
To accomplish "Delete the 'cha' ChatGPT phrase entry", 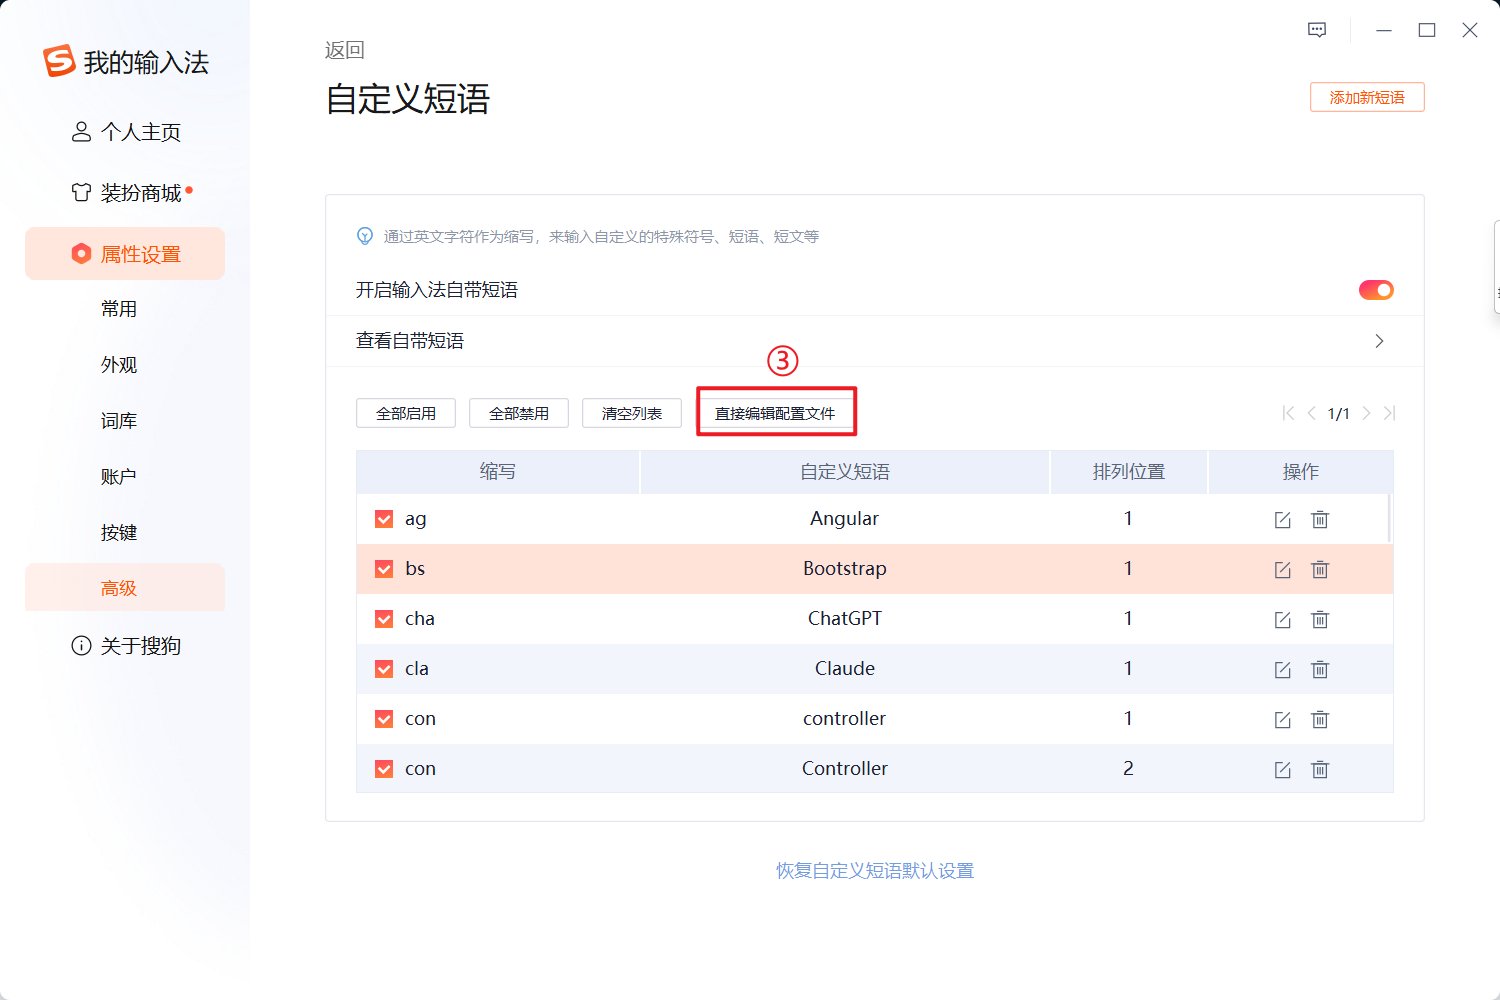I will pos(1320,620).
